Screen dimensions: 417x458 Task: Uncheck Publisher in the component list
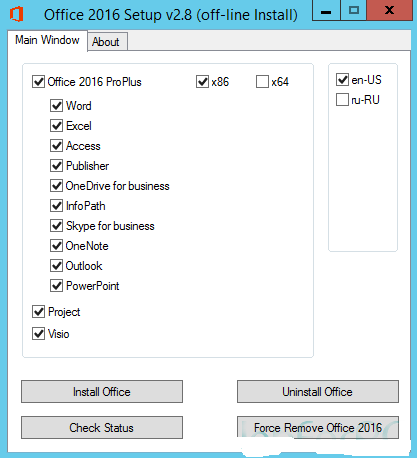click(x=57, y=166)
